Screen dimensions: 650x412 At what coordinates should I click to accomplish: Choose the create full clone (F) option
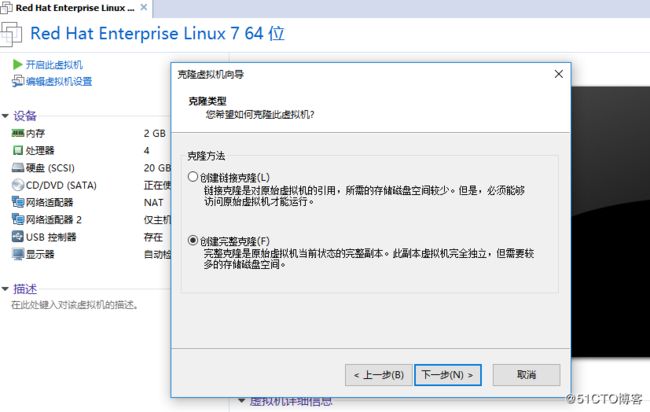click(x=192, y=240)
